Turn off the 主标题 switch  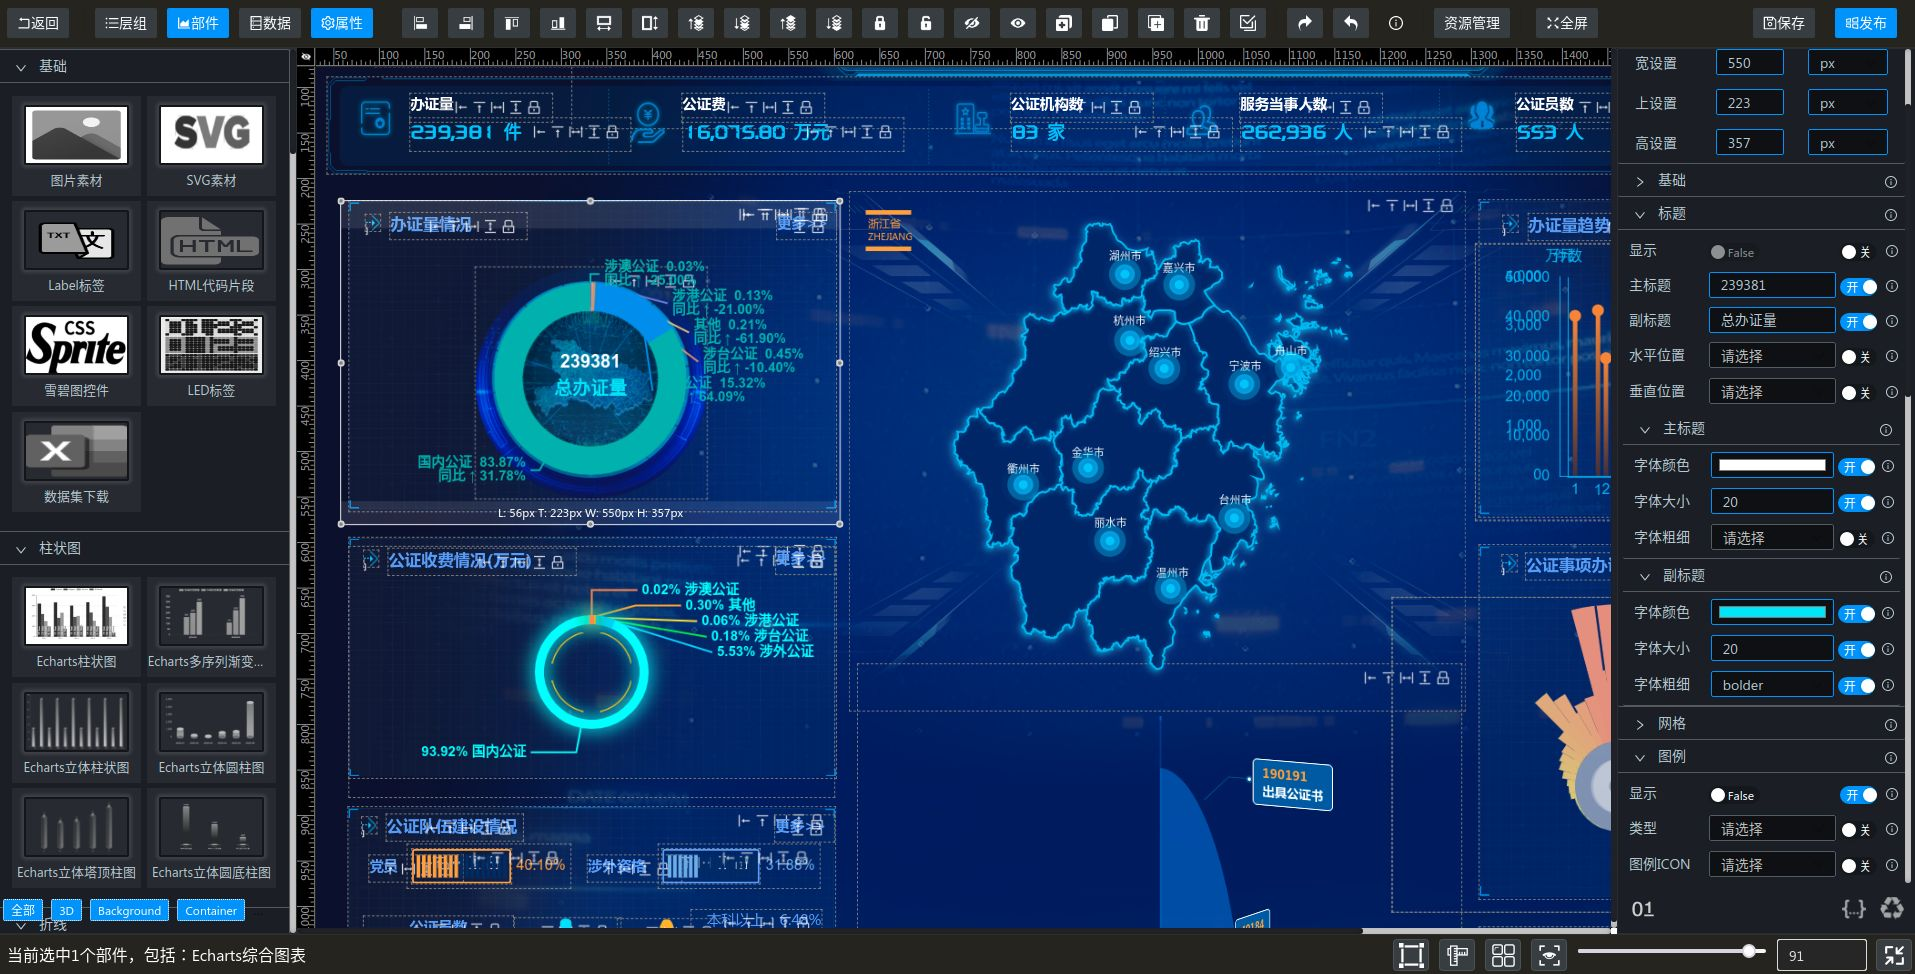tap(1859, 286)
